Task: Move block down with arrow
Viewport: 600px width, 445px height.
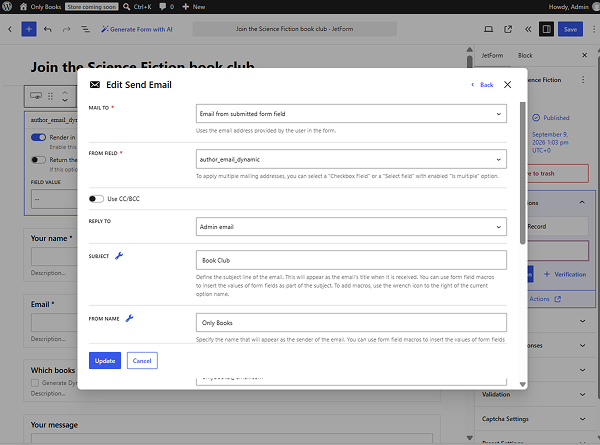Action: tap(65, 99)
